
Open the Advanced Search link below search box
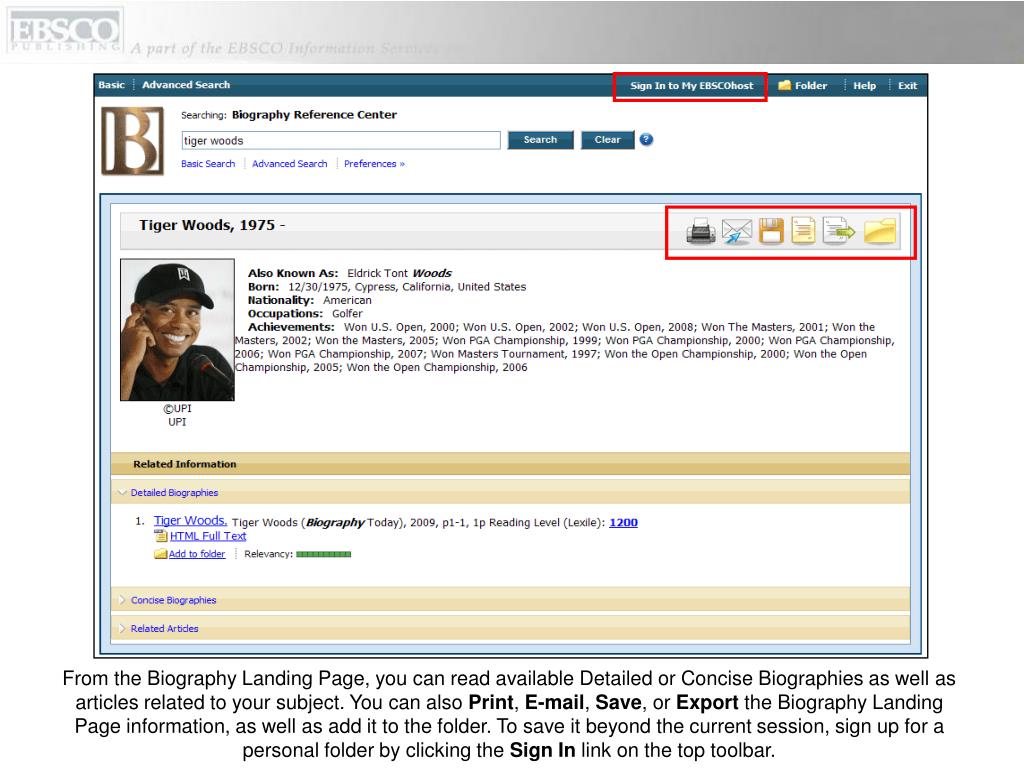point(289,164)
